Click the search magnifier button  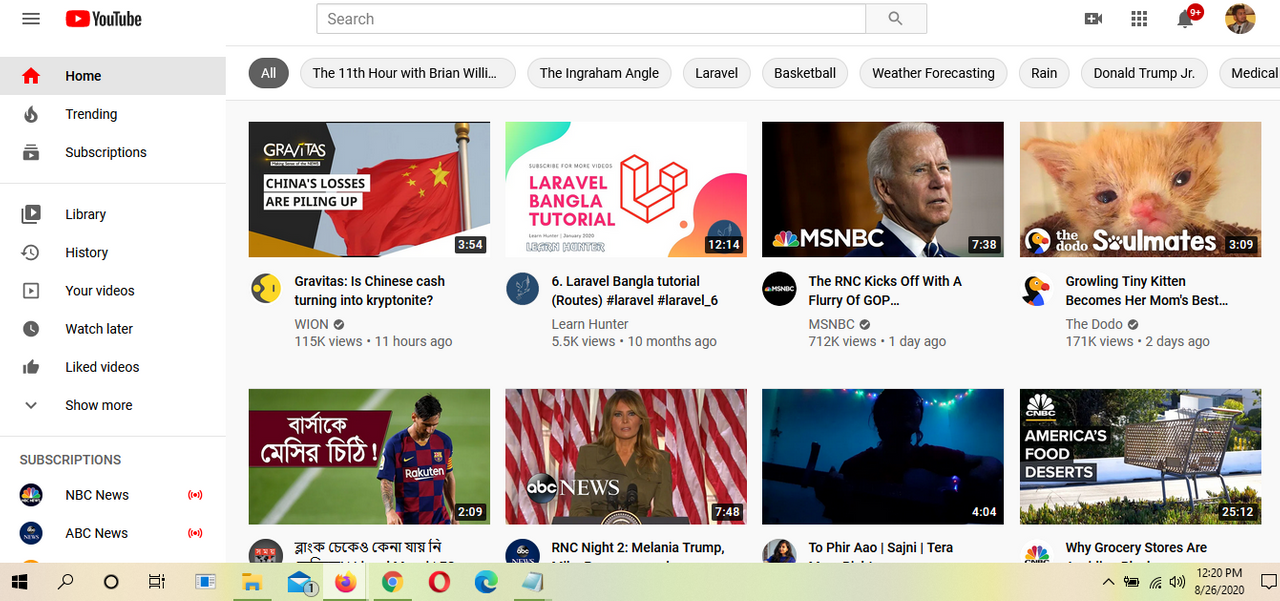[x=895, y=19]
